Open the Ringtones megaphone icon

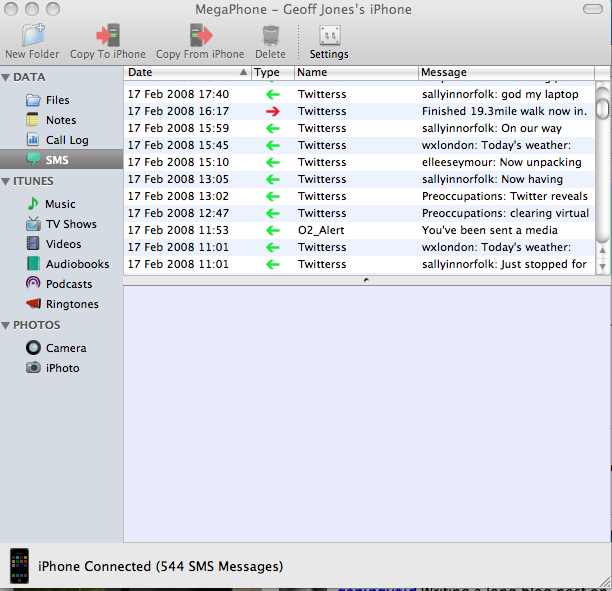click(x=34, y=303)
